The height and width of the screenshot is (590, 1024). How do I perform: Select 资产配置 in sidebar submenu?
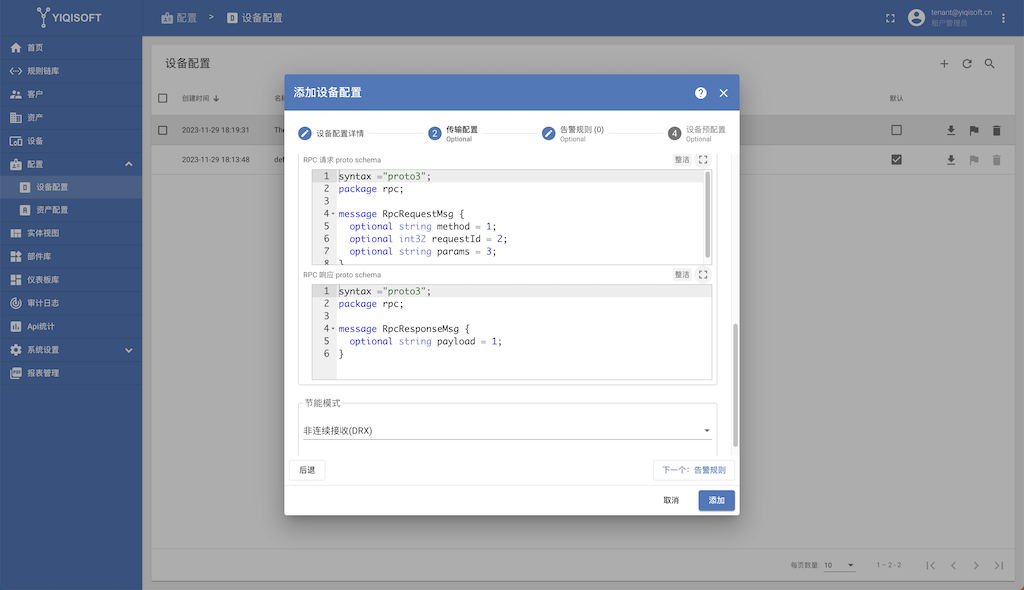[71, 210]
